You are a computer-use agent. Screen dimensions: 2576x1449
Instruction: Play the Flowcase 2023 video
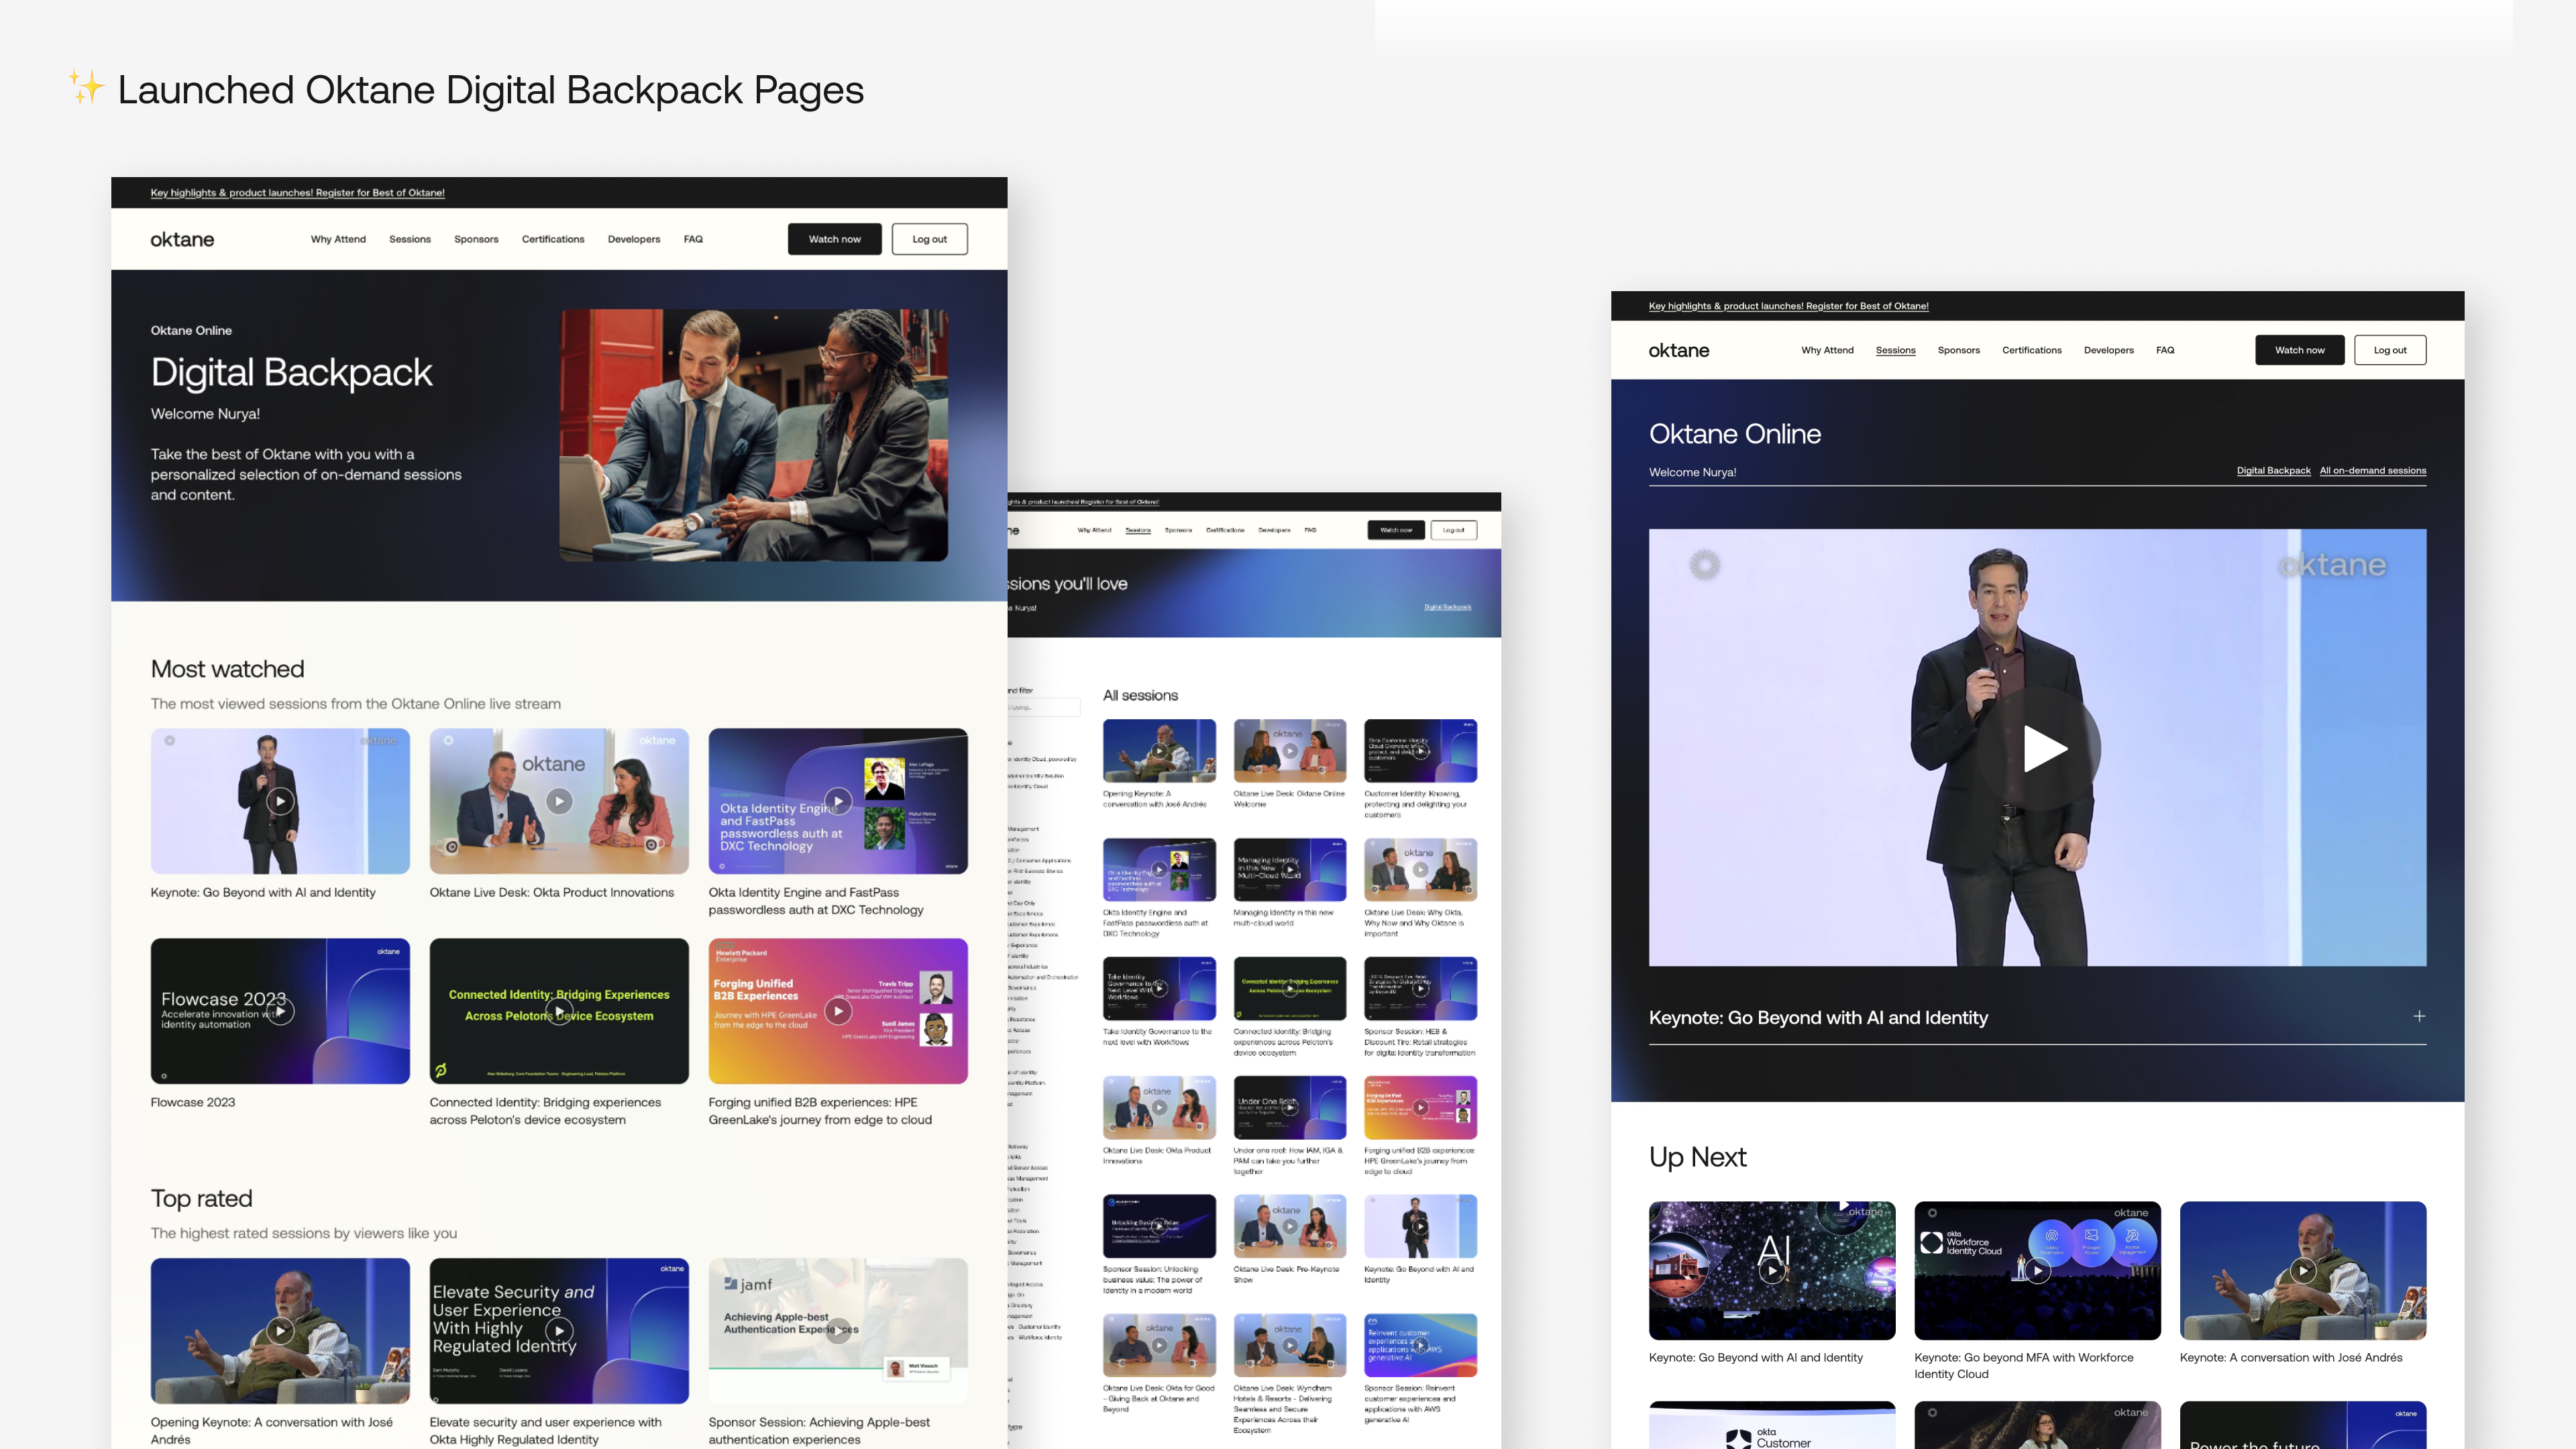[280, 1011]
